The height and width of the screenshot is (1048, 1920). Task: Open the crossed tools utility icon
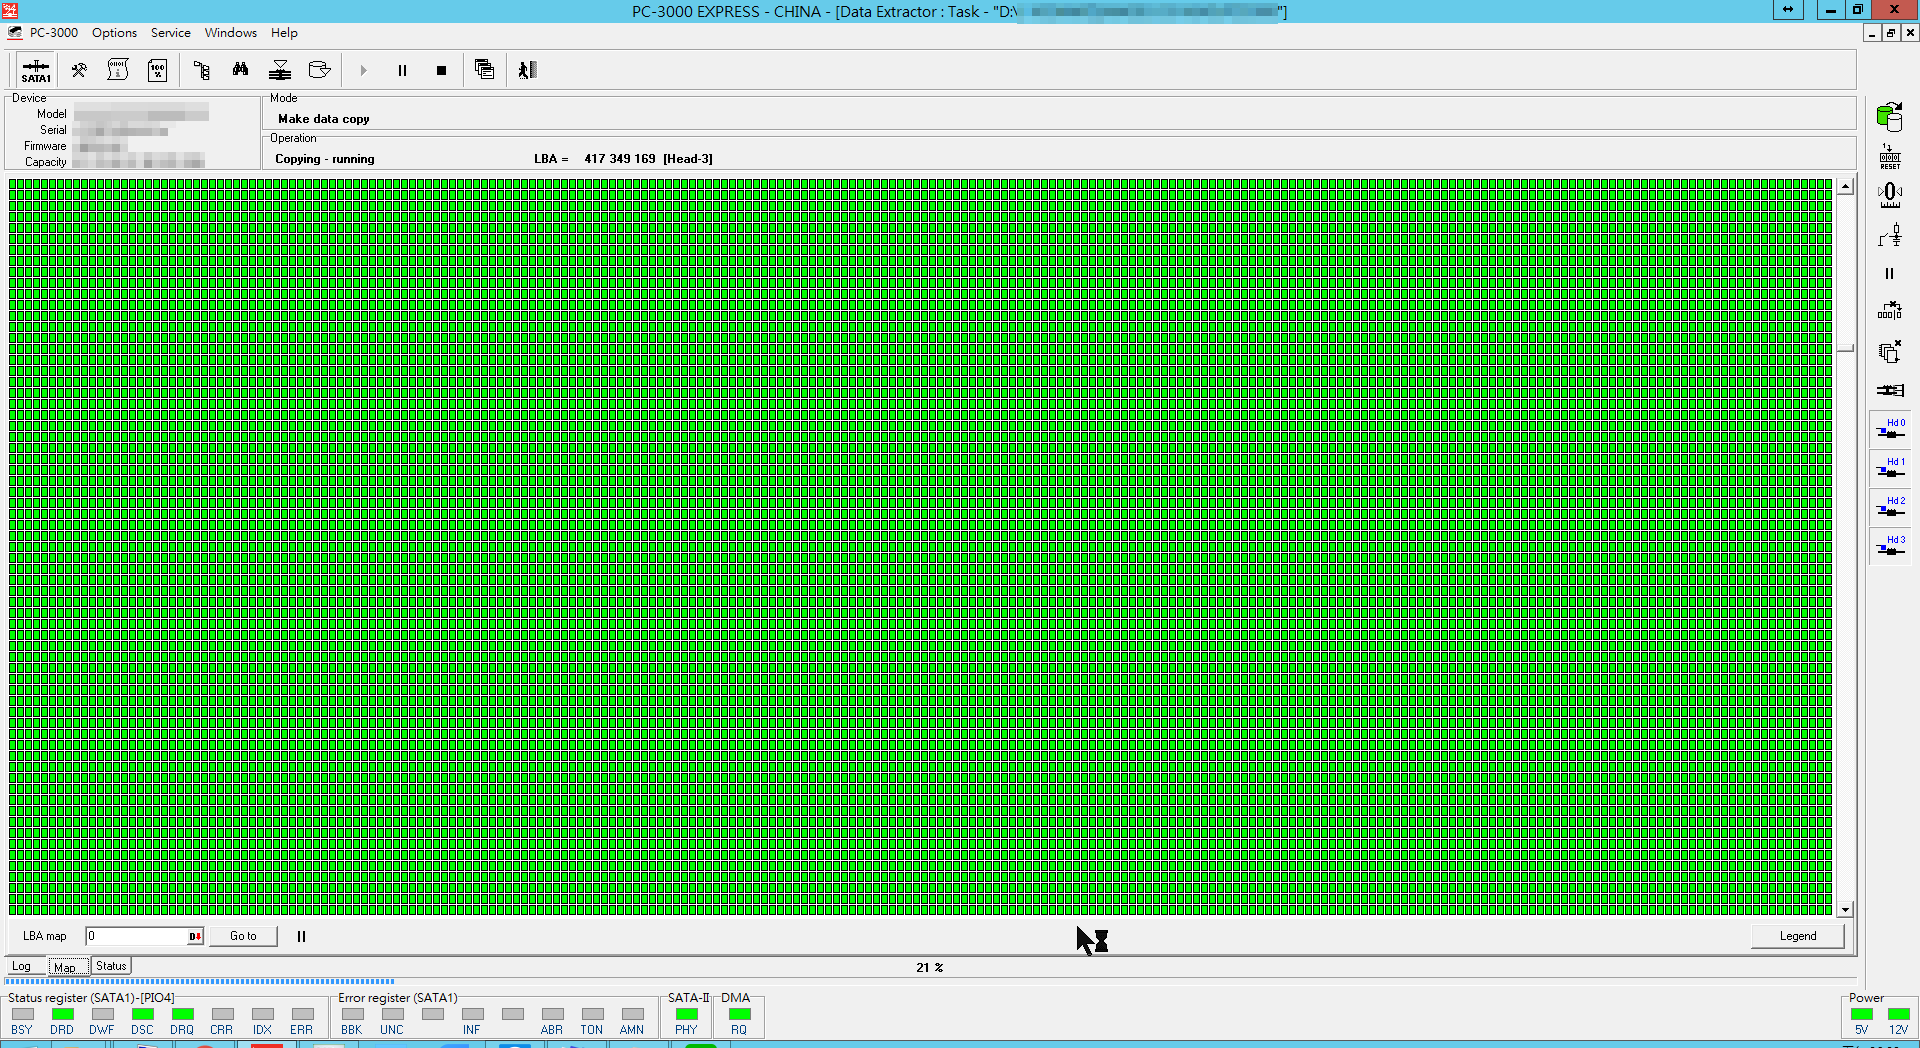[x=79, y=70]
